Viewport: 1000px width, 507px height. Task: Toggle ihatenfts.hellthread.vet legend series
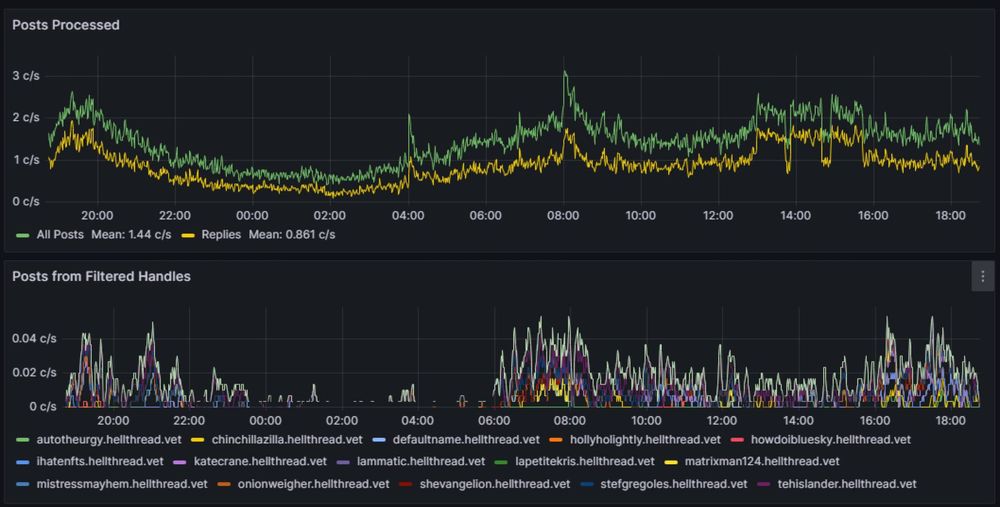tap(100, 461)
